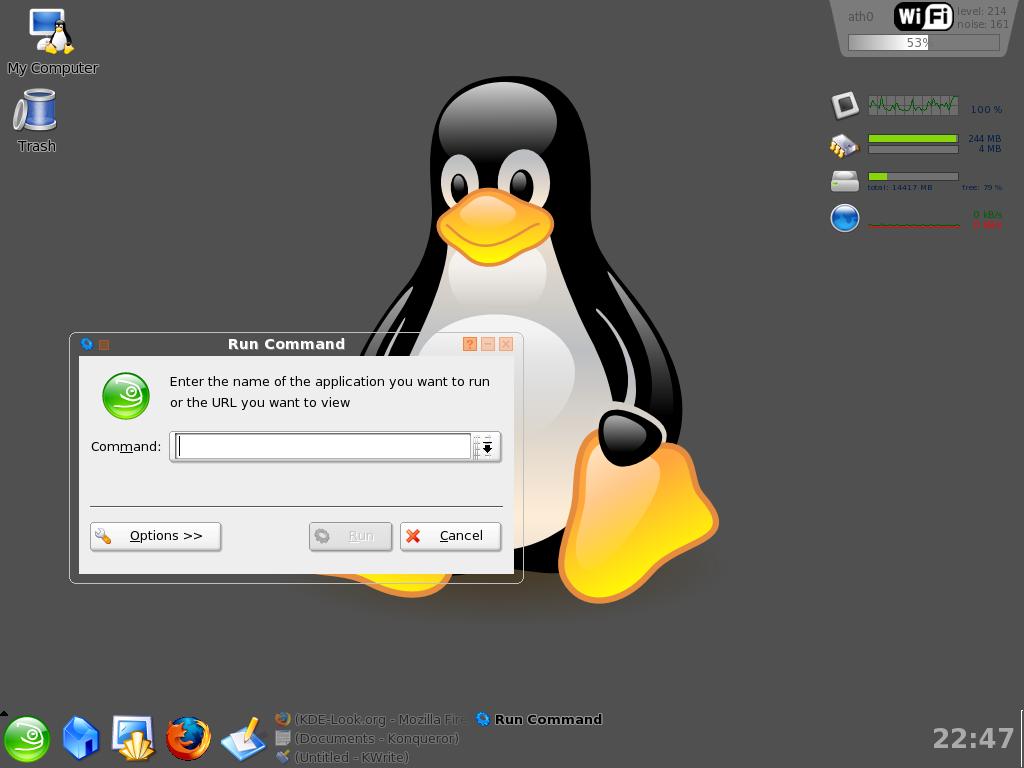Click the disk usage bar in the widget
1024x768 pixels.
click(913, 176)
